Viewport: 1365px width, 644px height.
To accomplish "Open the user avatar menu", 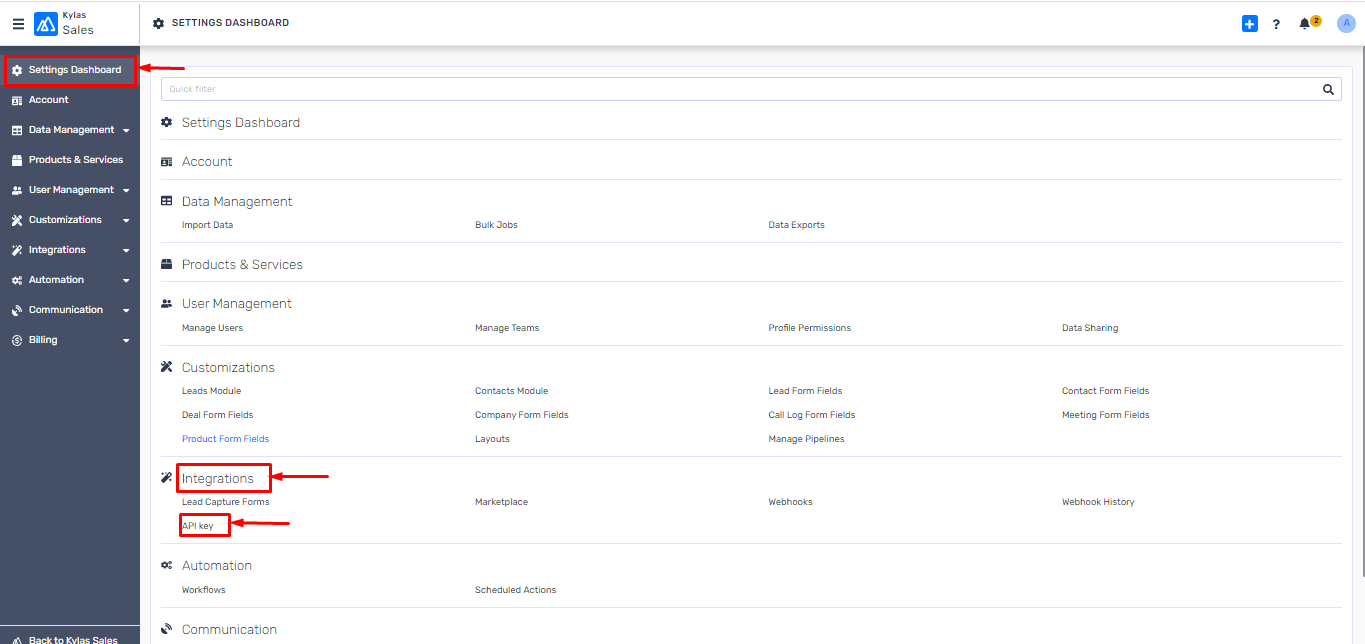I will point(1346,24).
